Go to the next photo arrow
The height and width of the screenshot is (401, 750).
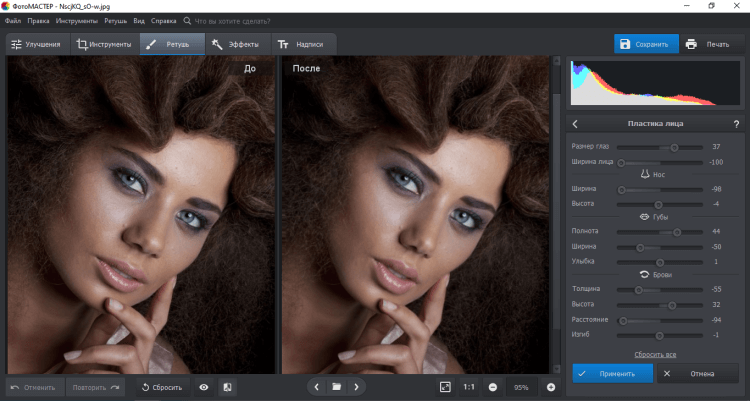pos(357,387)
